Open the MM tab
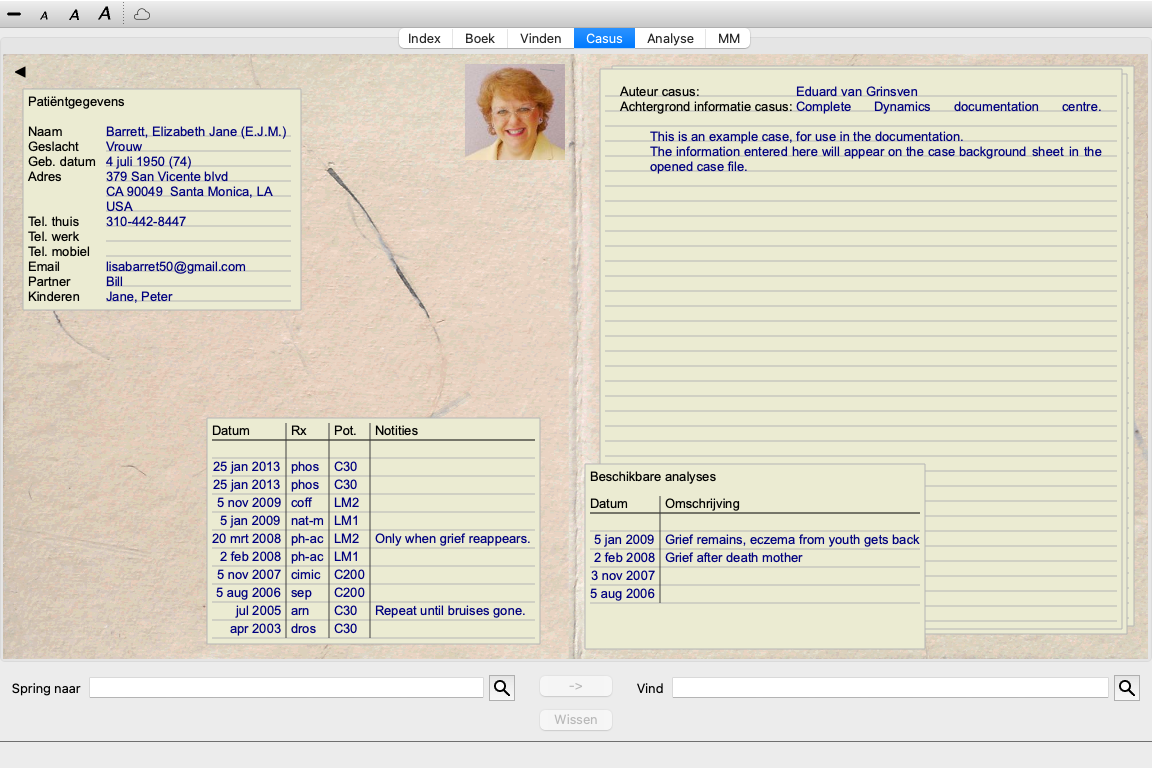 point(729,38)
